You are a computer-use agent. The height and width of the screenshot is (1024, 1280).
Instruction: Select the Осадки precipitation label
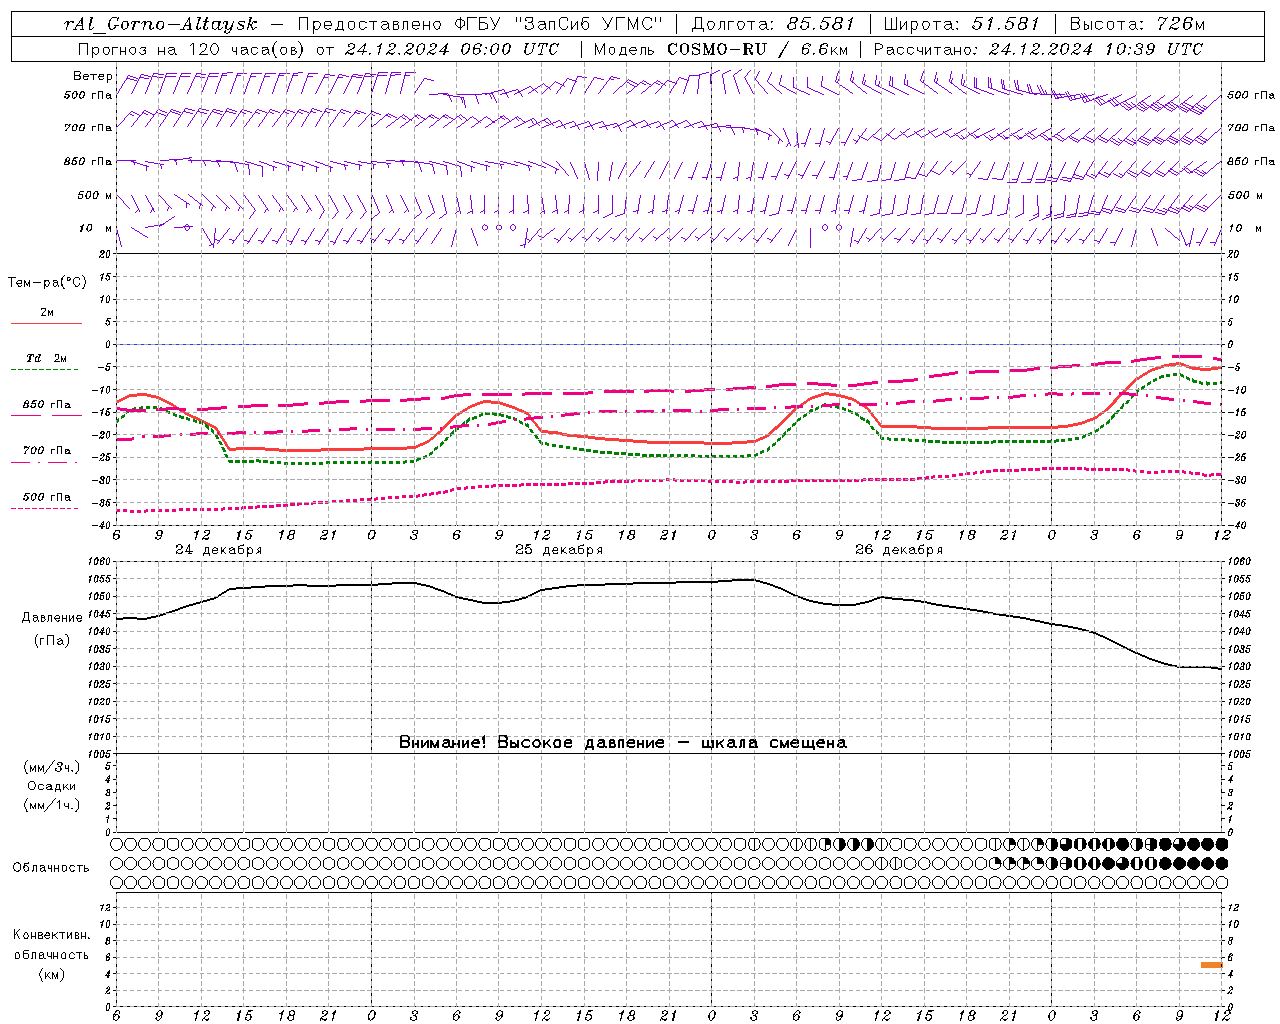pyautogui.click(x=52, y=786)
